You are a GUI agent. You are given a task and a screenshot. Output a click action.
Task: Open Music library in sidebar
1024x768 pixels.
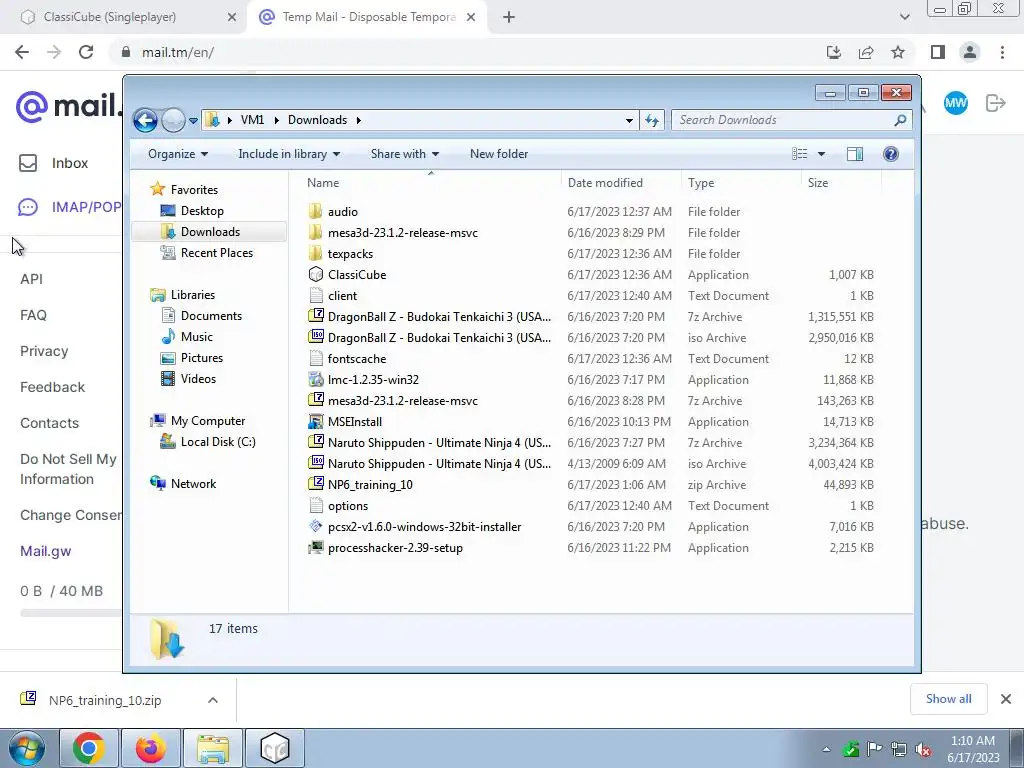(x=196, y=336)
